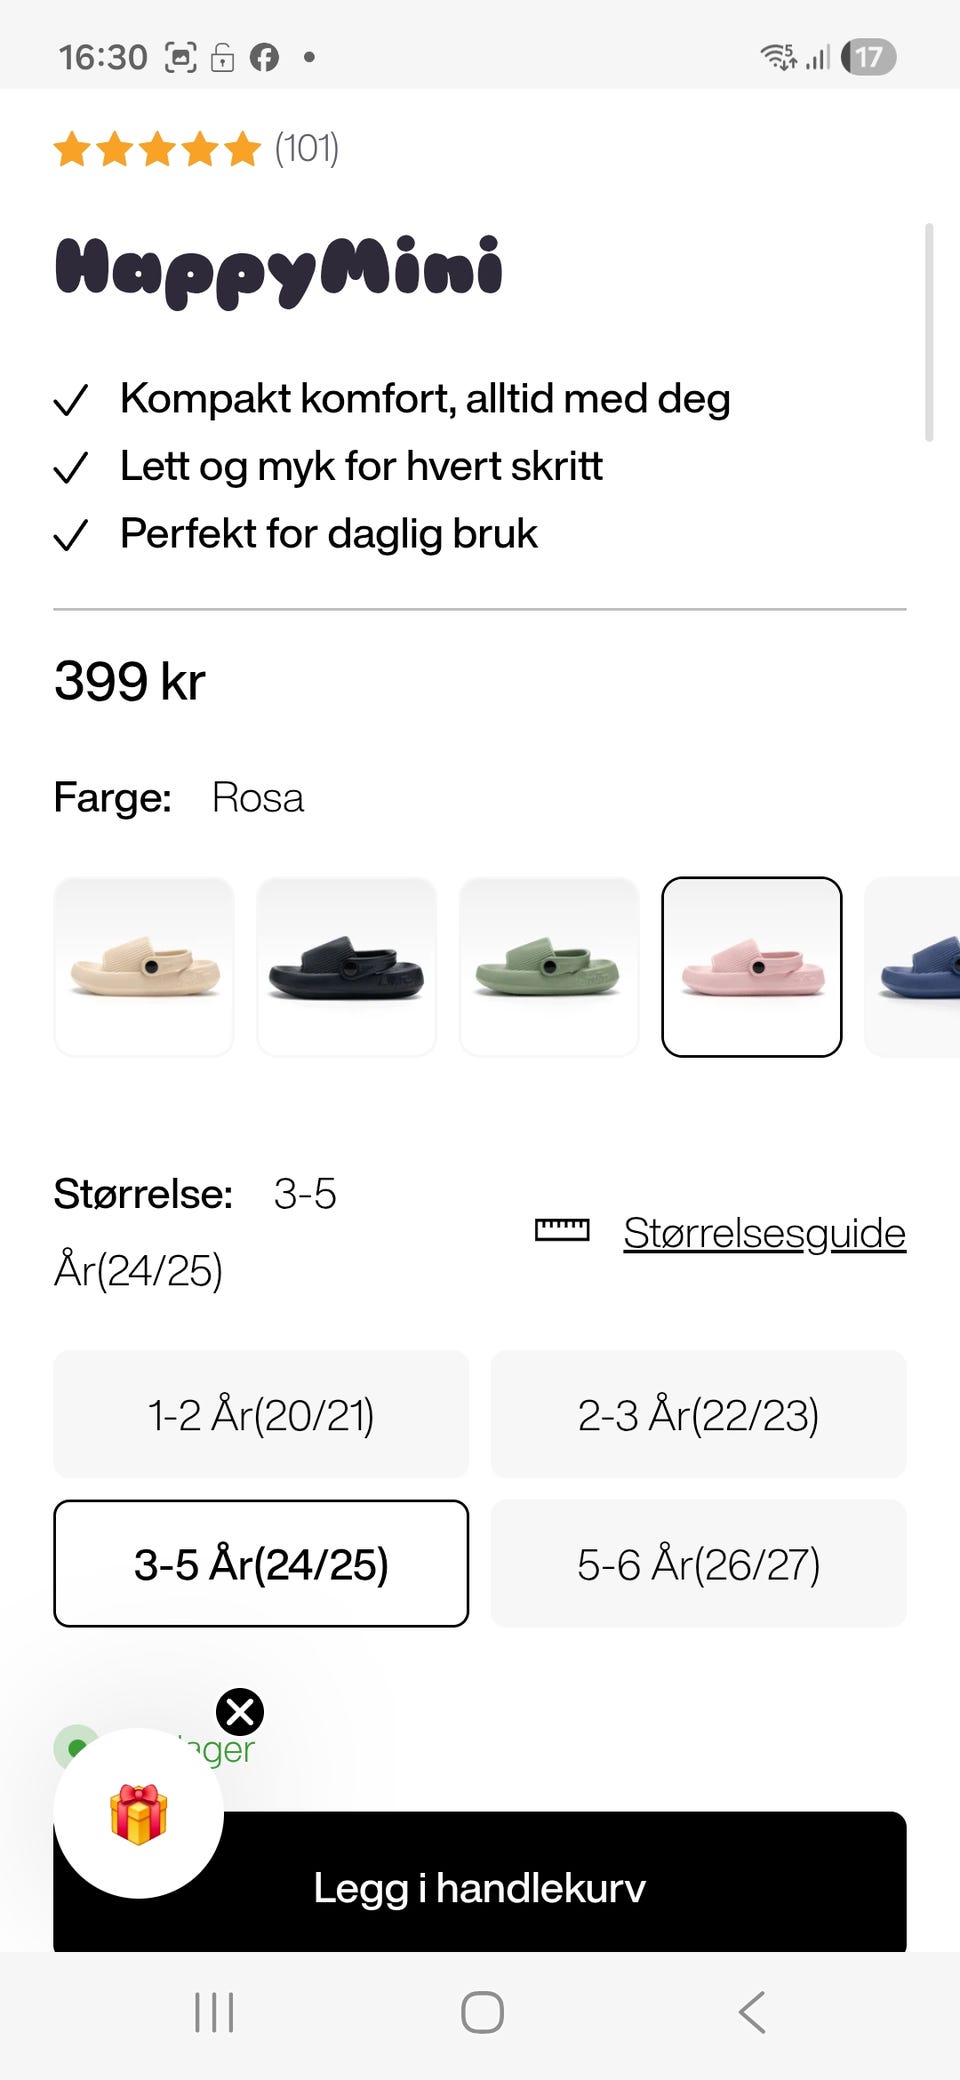
Task: Pick the navy blue sandal swatch
Action: 913,967
